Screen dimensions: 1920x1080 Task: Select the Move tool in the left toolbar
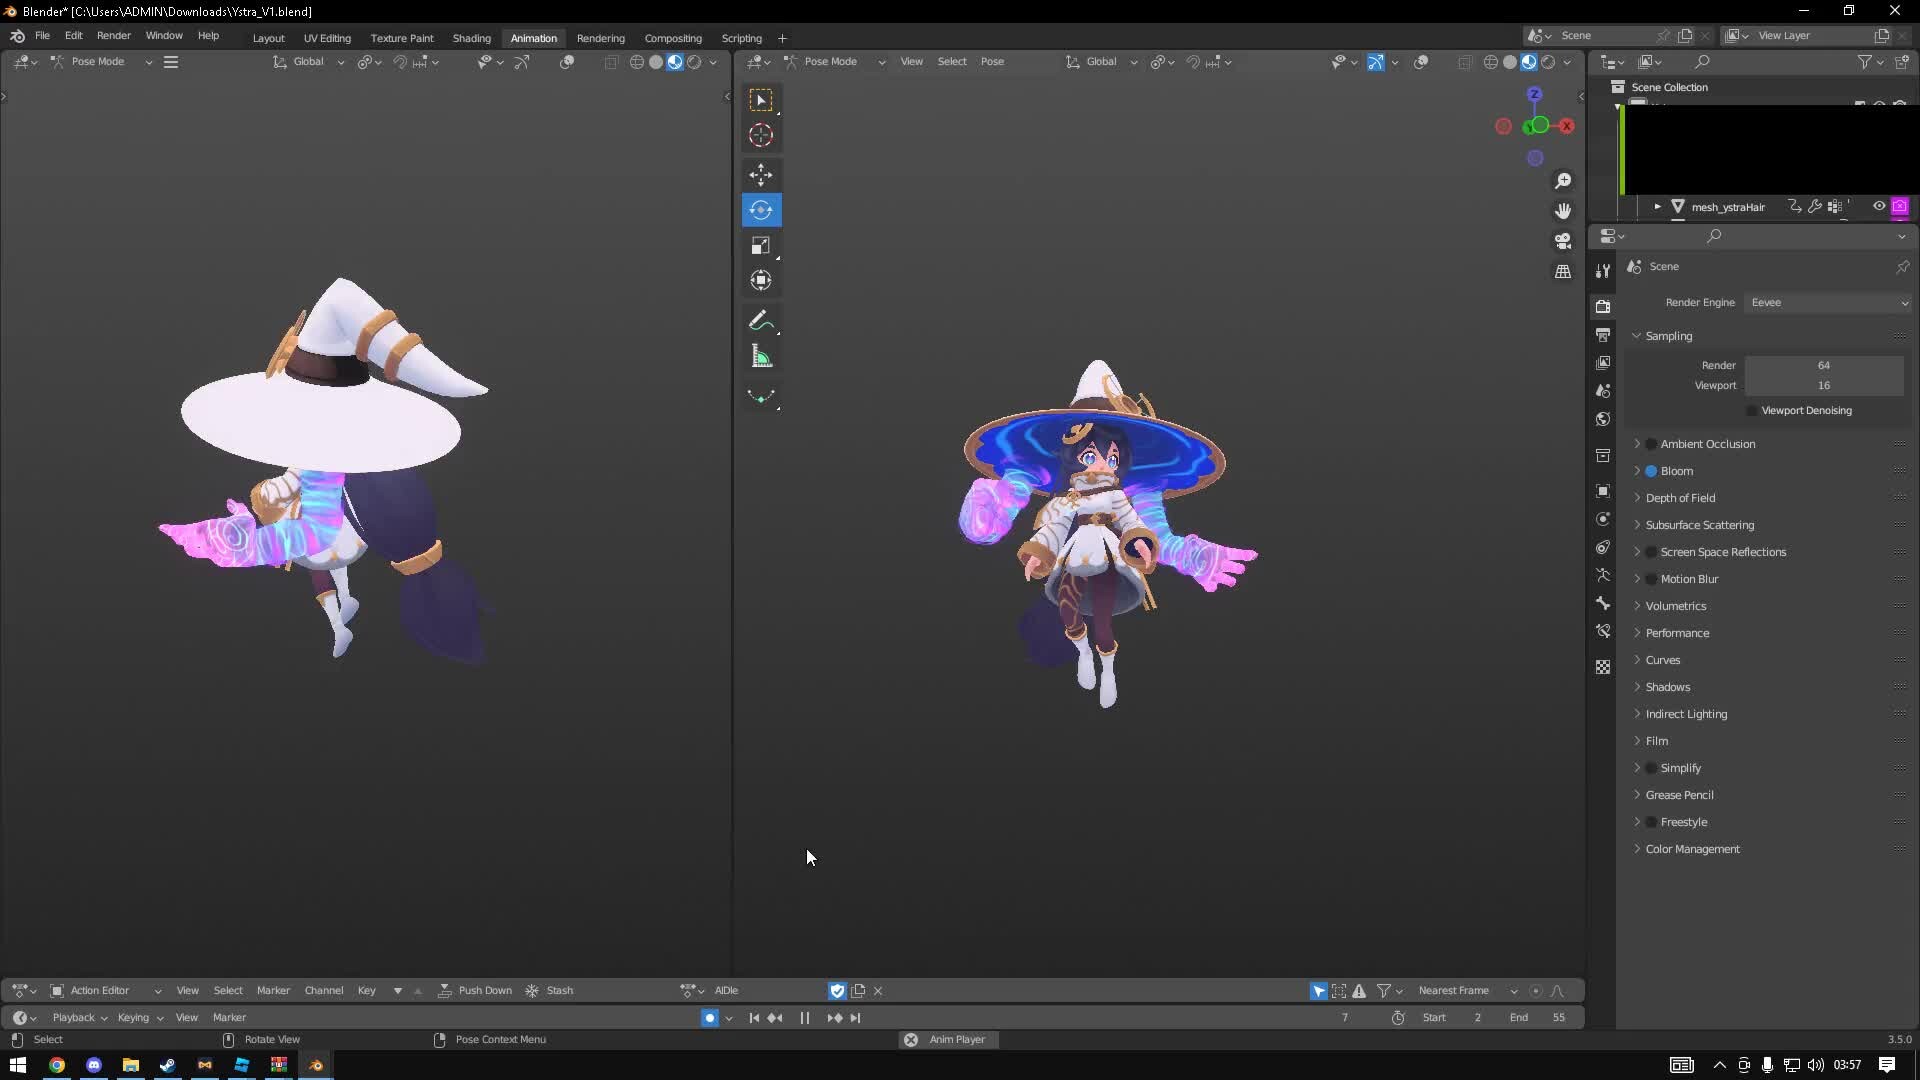(x=761, y=174)
